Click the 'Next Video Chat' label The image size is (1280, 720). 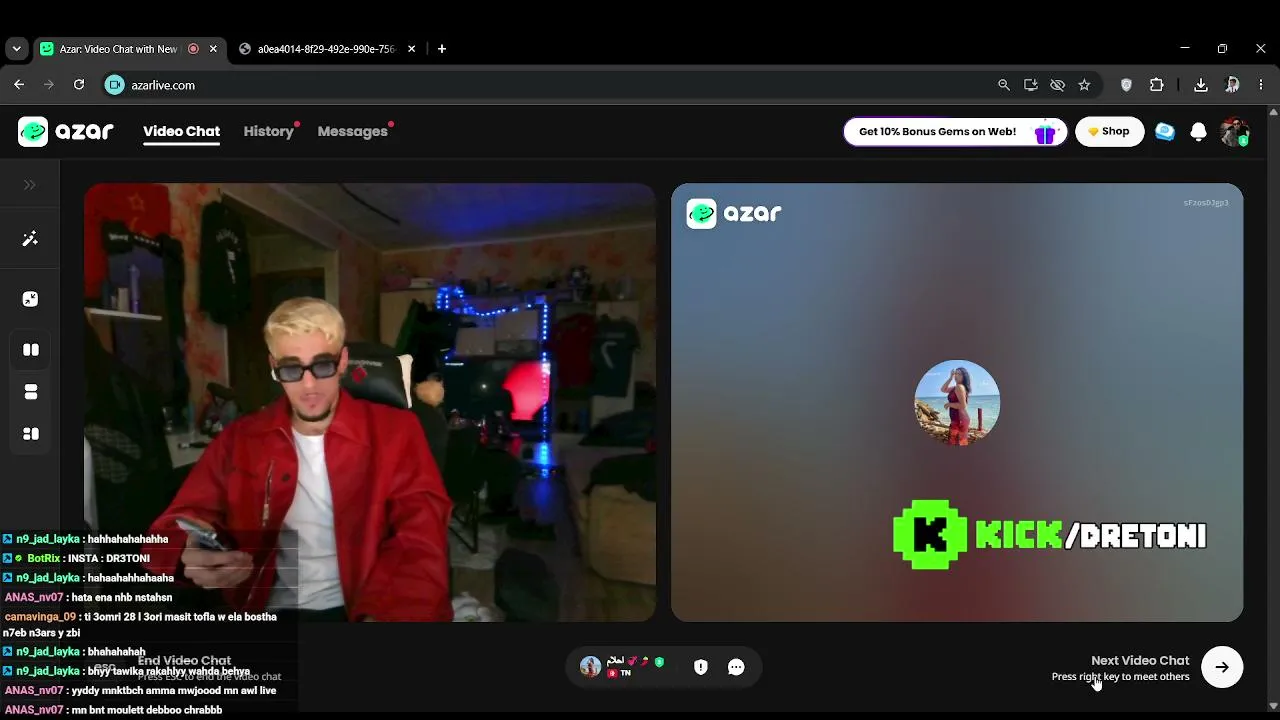point(1140,660)
